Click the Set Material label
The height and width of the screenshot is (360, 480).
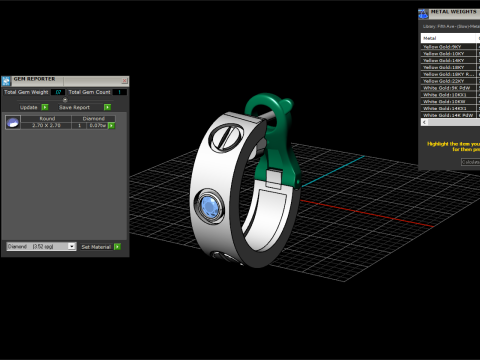[96, 247]
